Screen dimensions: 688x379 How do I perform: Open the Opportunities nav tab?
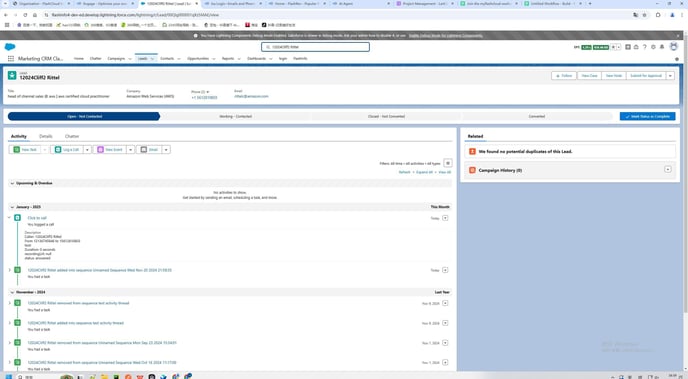198,58
